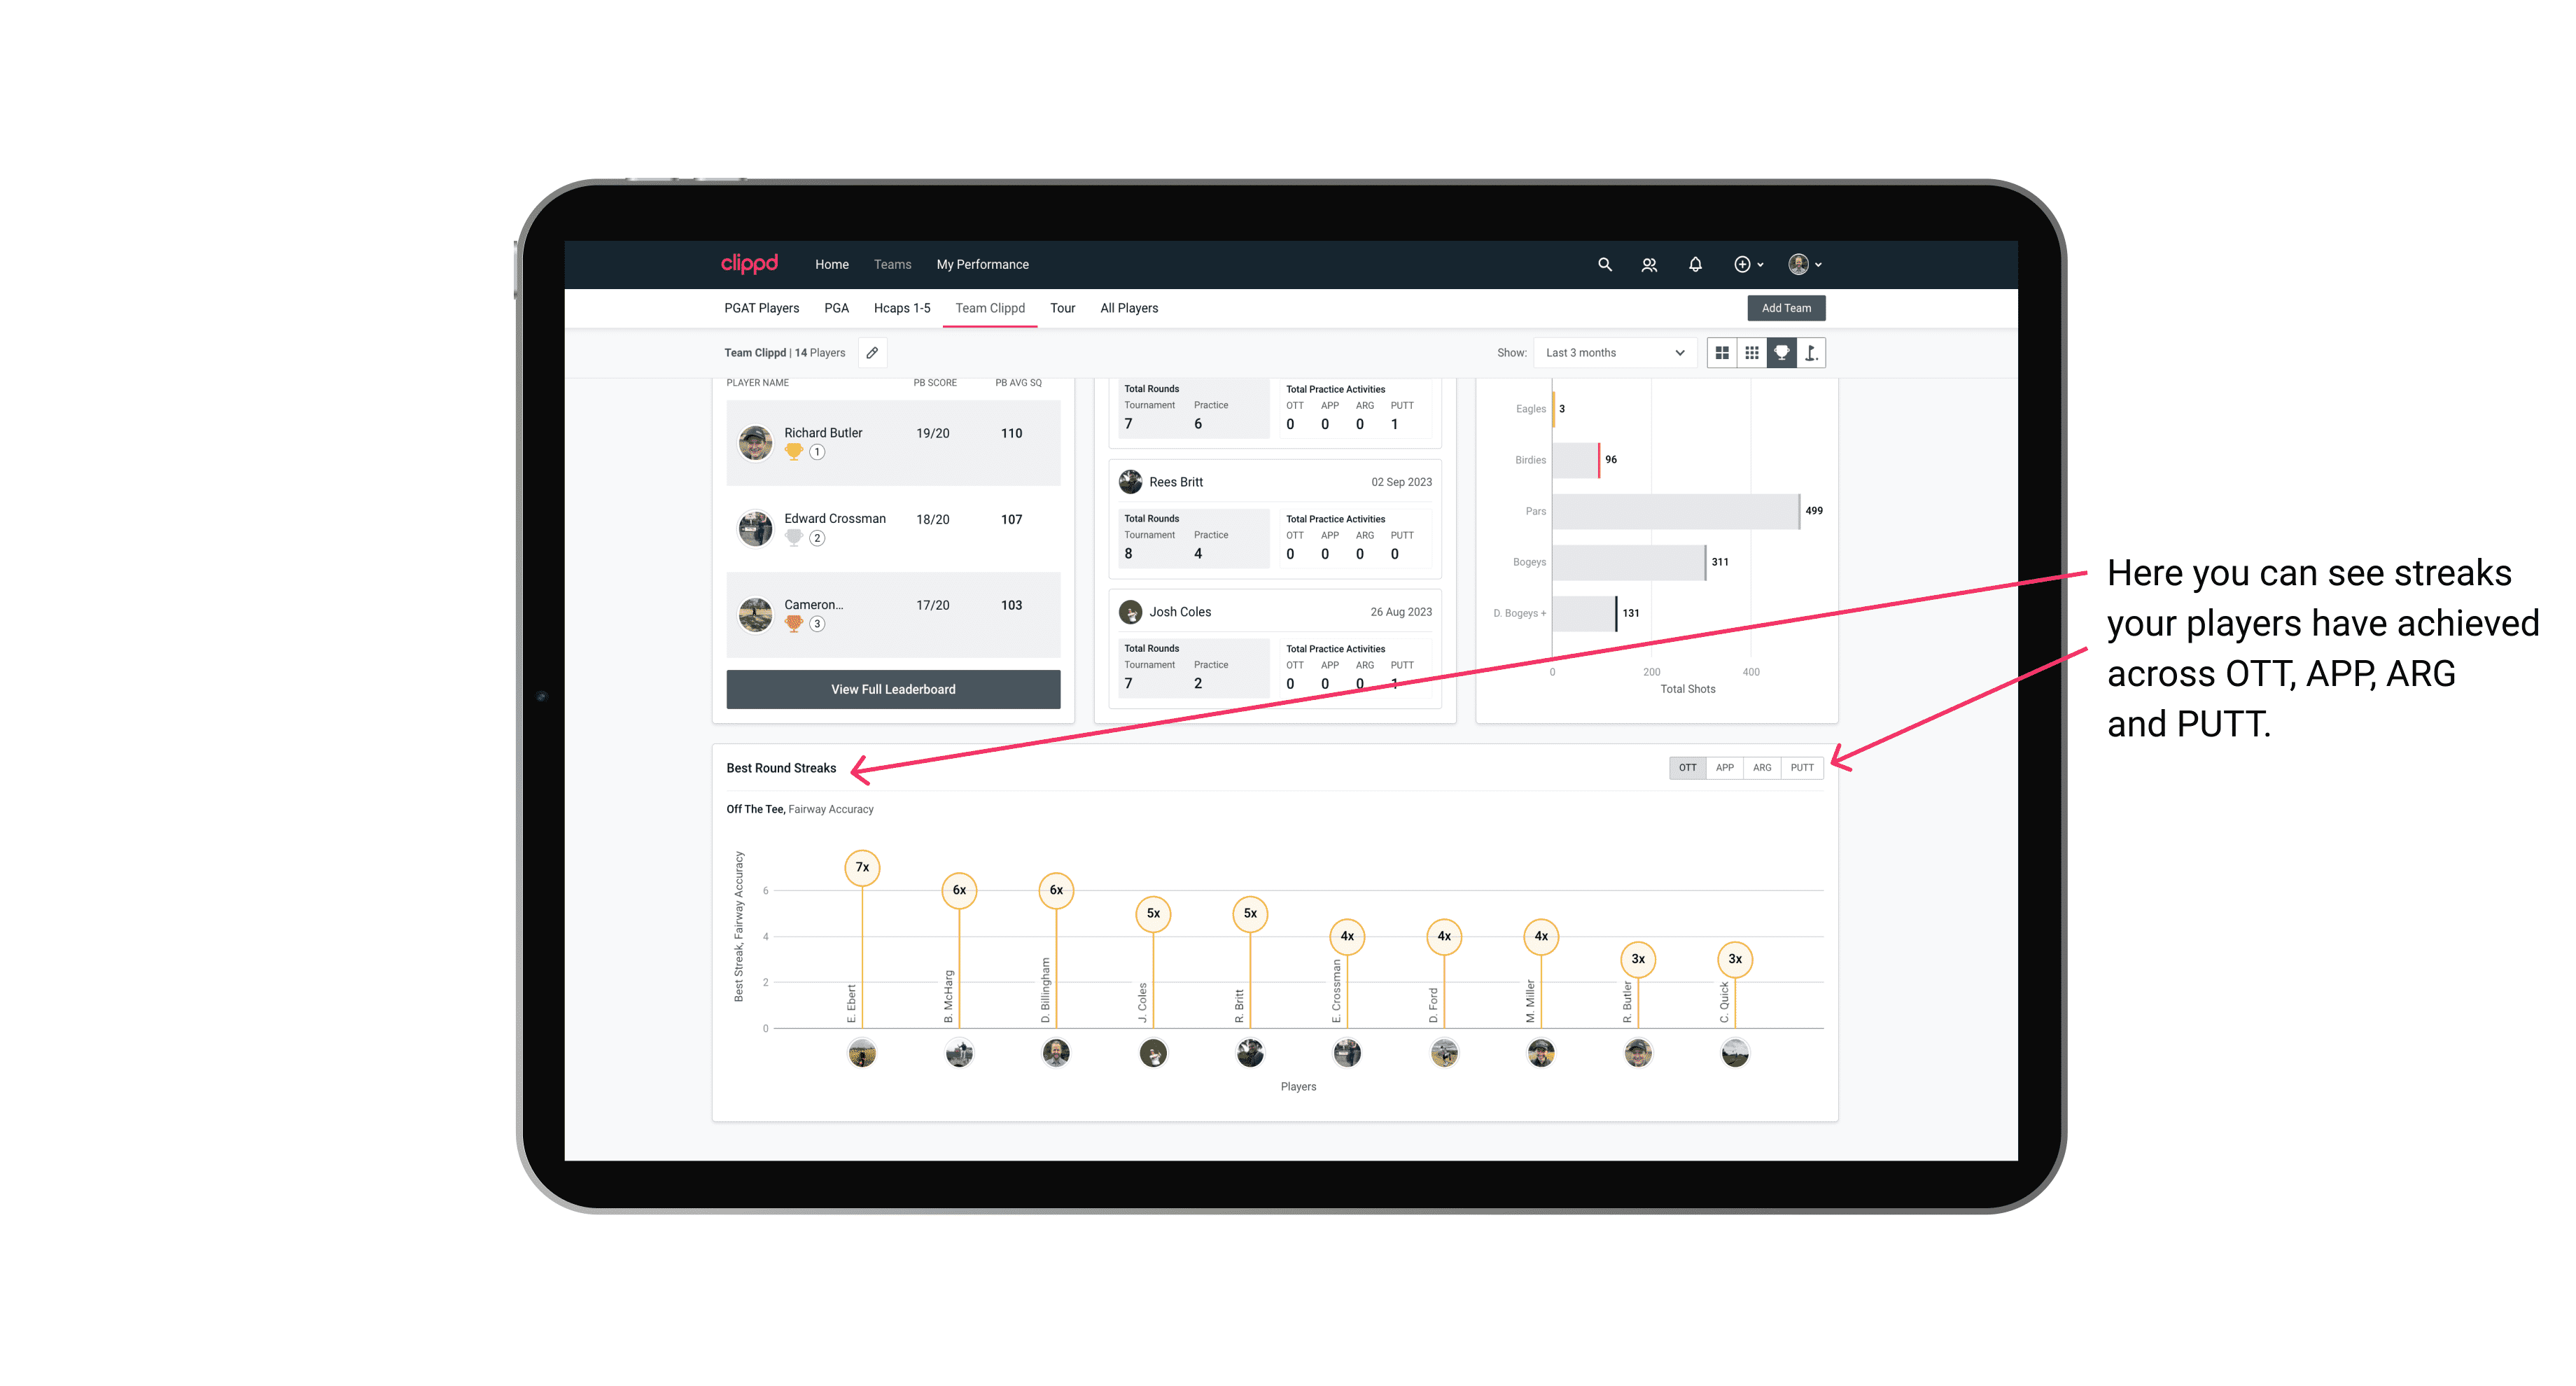Click the leaderboard ranking icon
This screenshot has height=1386, width=2576.
point(1779,353)
